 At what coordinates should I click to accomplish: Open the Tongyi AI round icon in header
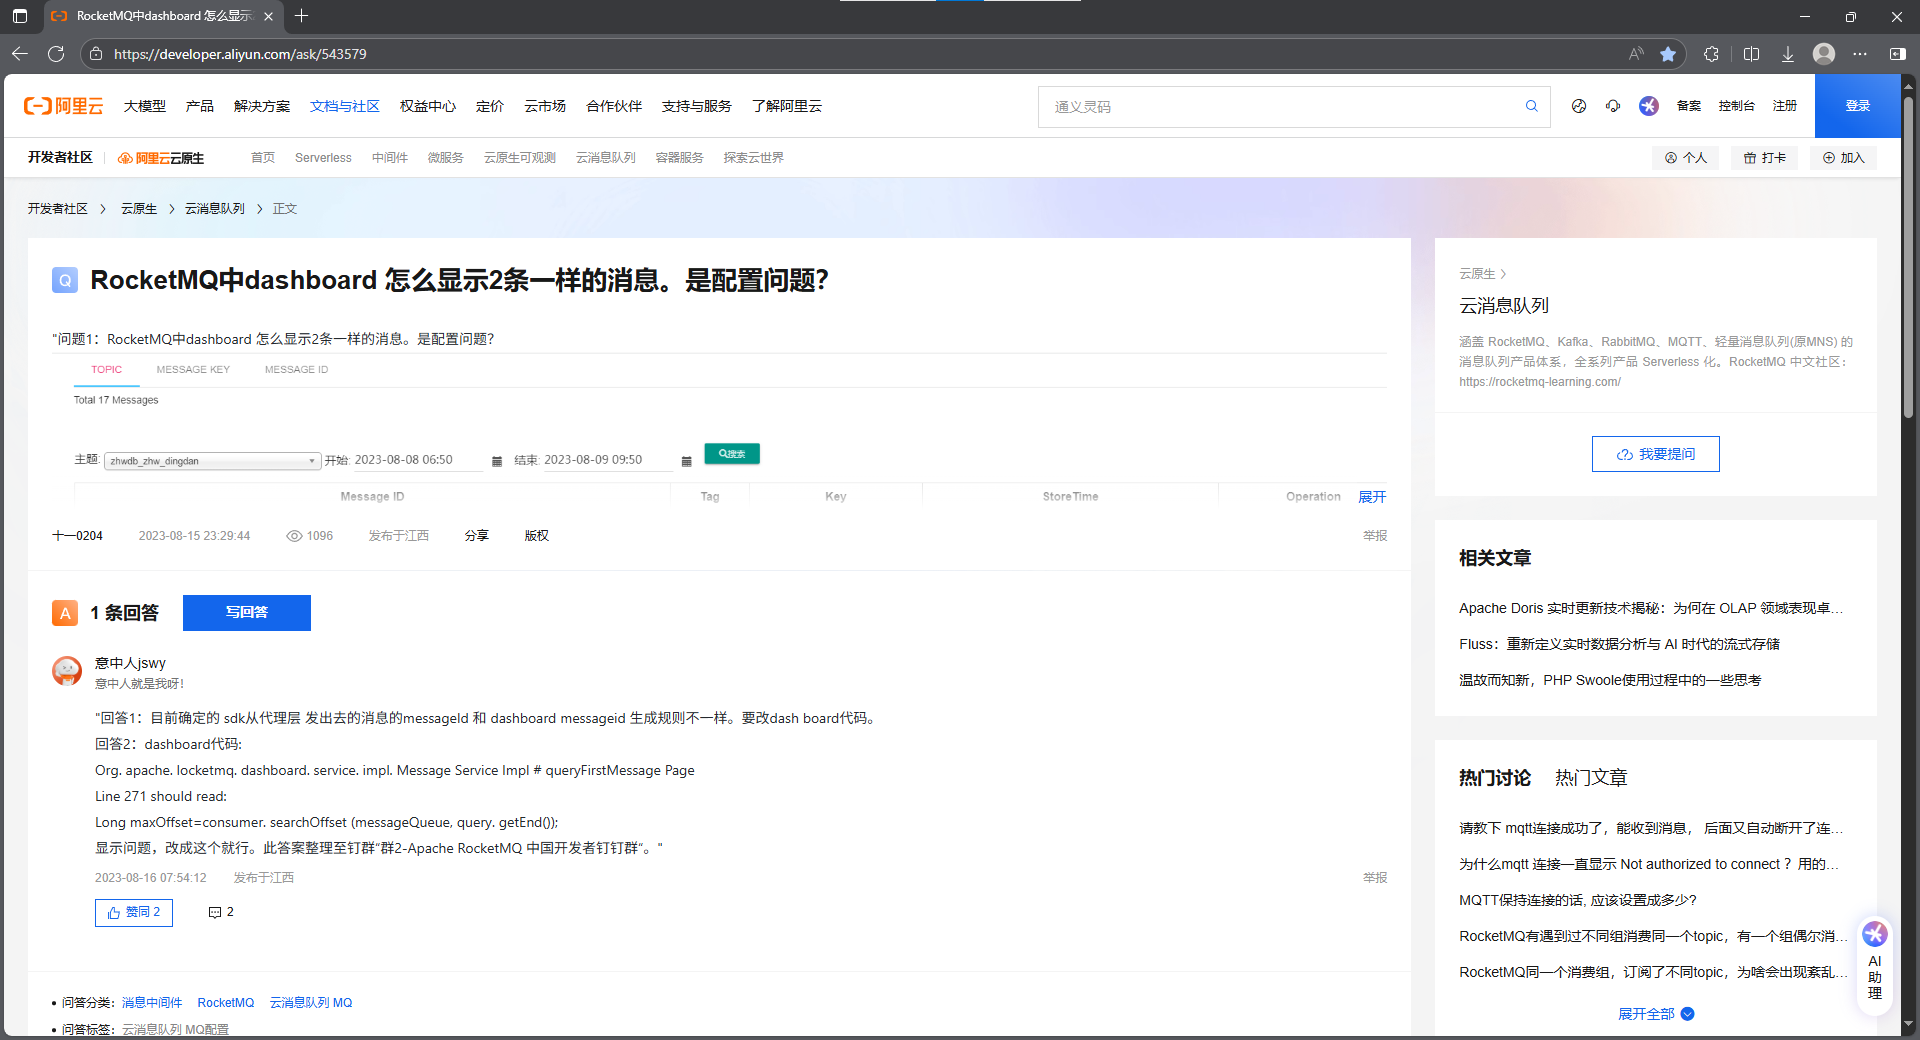tap(1649, 106)
